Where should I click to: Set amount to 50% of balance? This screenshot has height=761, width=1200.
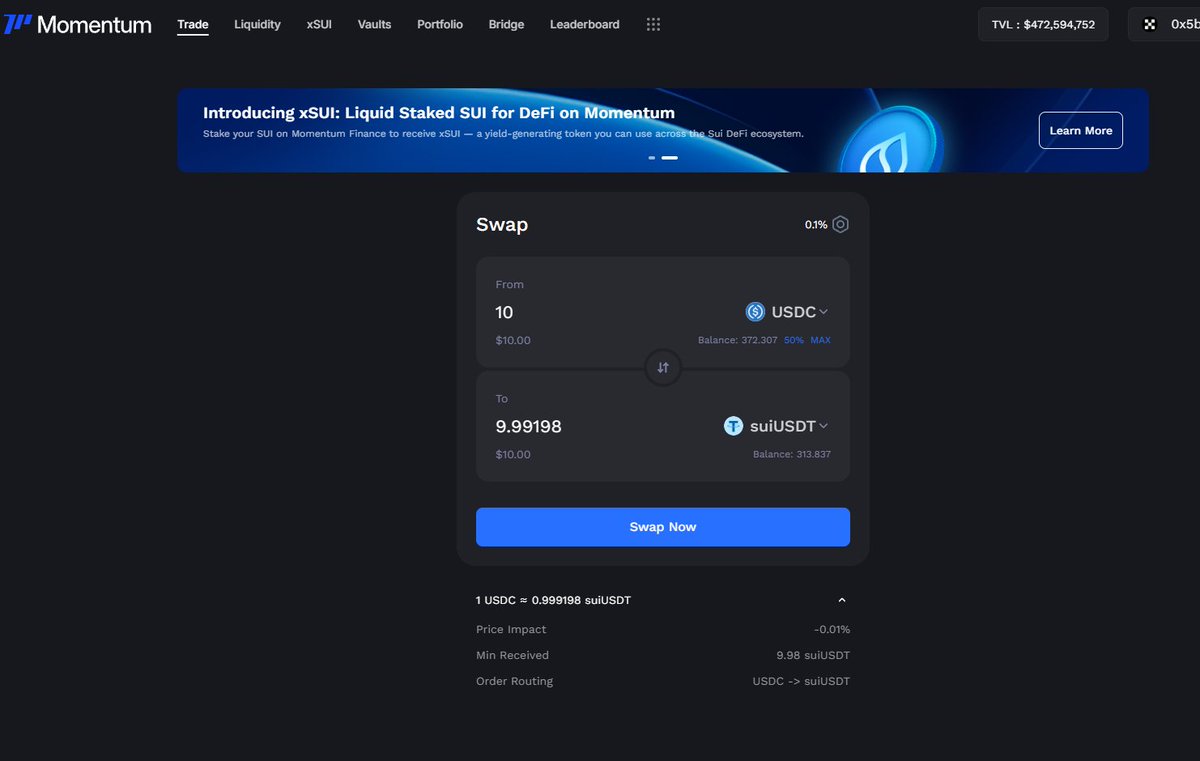click(793, 340)
